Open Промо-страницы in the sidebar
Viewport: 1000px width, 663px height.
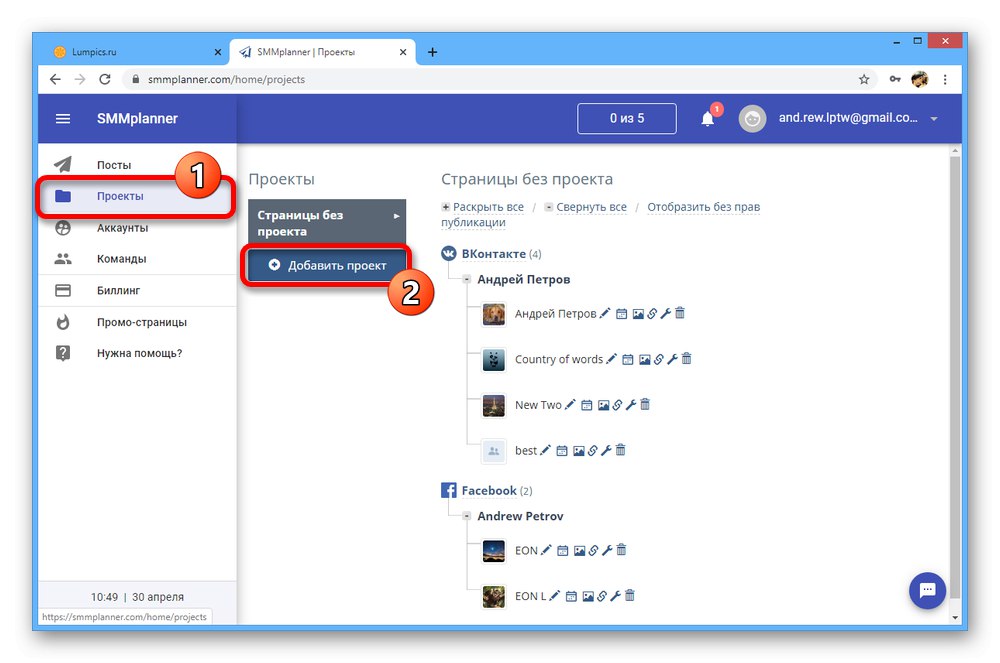[x=137, y=322]
